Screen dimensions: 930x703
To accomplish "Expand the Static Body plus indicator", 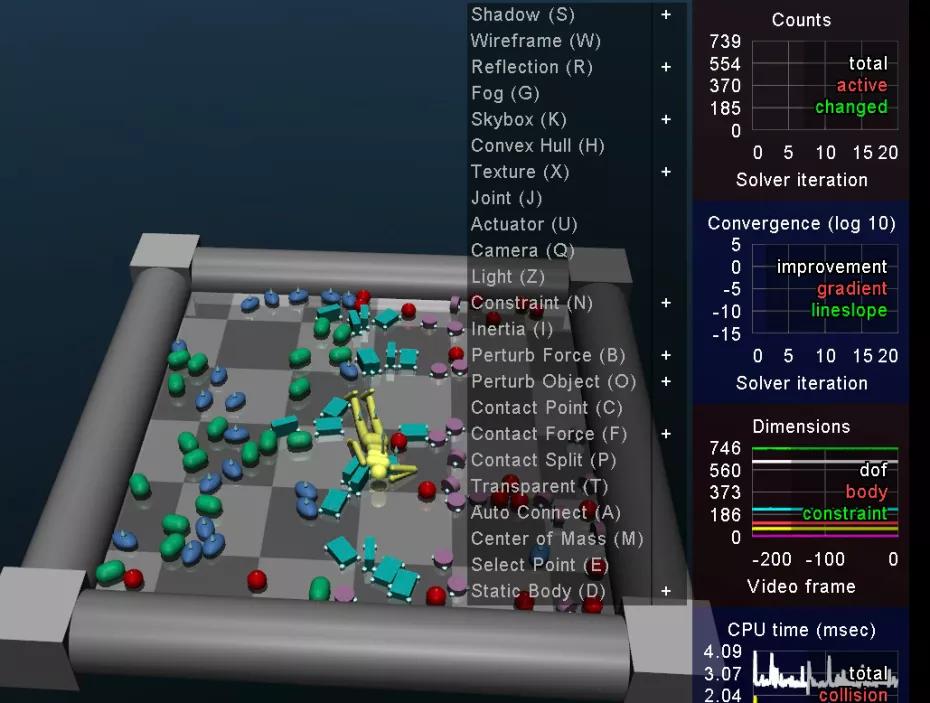I will [666, 591].
